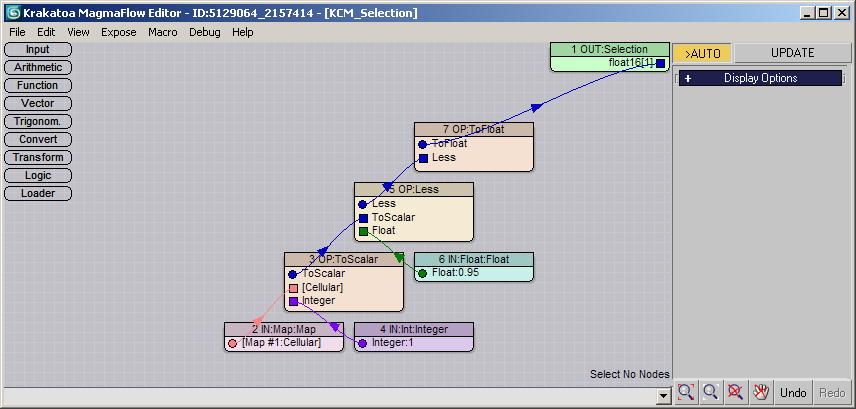Open the Trigonom. node category

[38, 122]
